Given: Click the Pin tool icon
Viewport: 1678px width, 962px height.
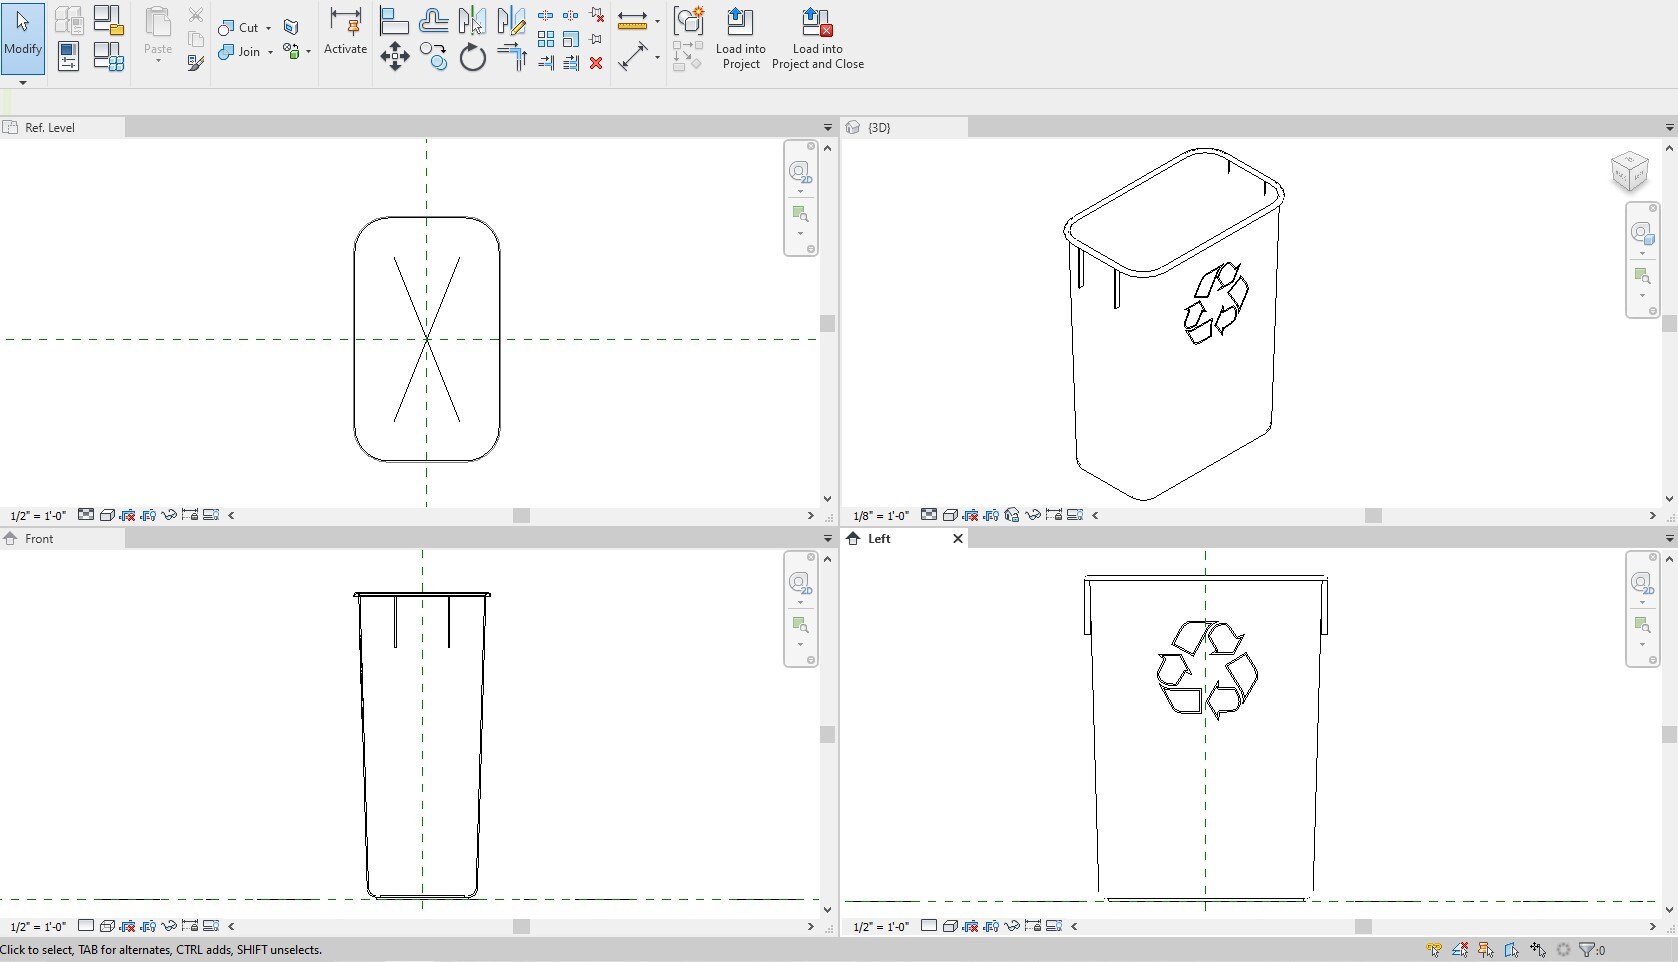Looking at the screenshot, I should [597, 39].
